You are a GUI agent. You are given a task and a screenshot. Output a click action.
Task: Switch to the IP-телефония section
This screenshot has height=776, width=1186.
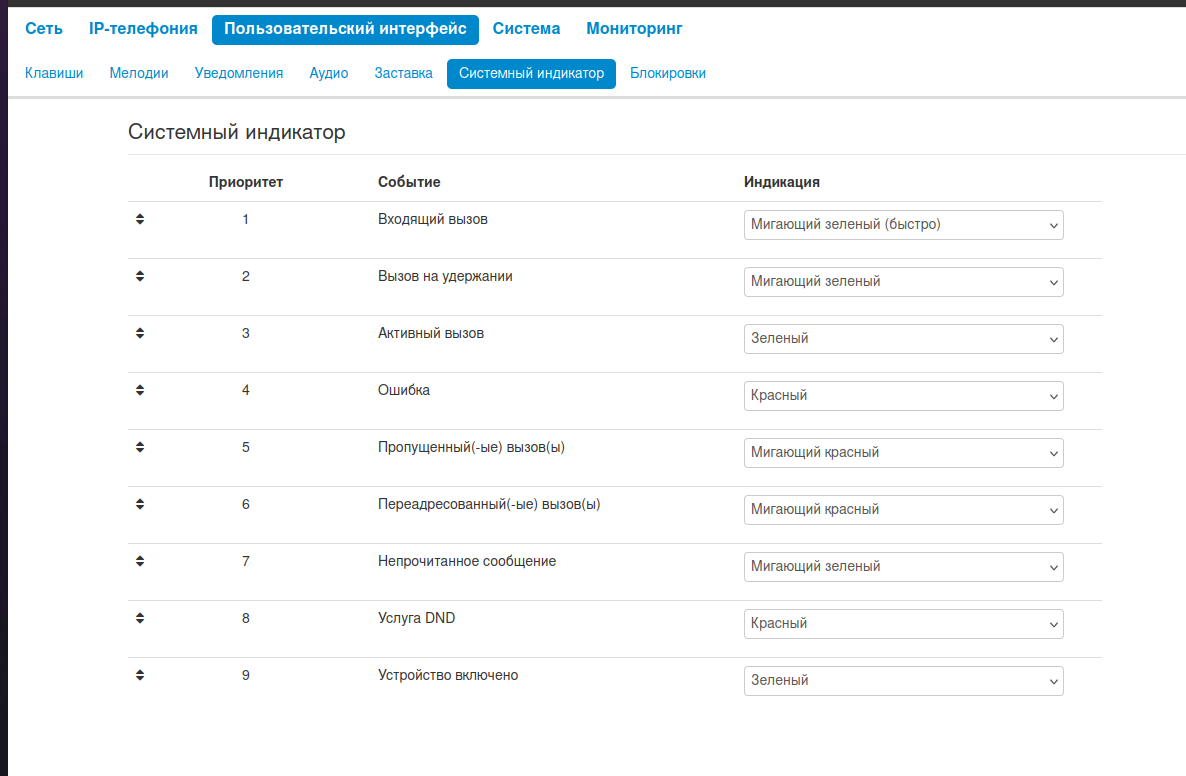(x=143, y=29)
